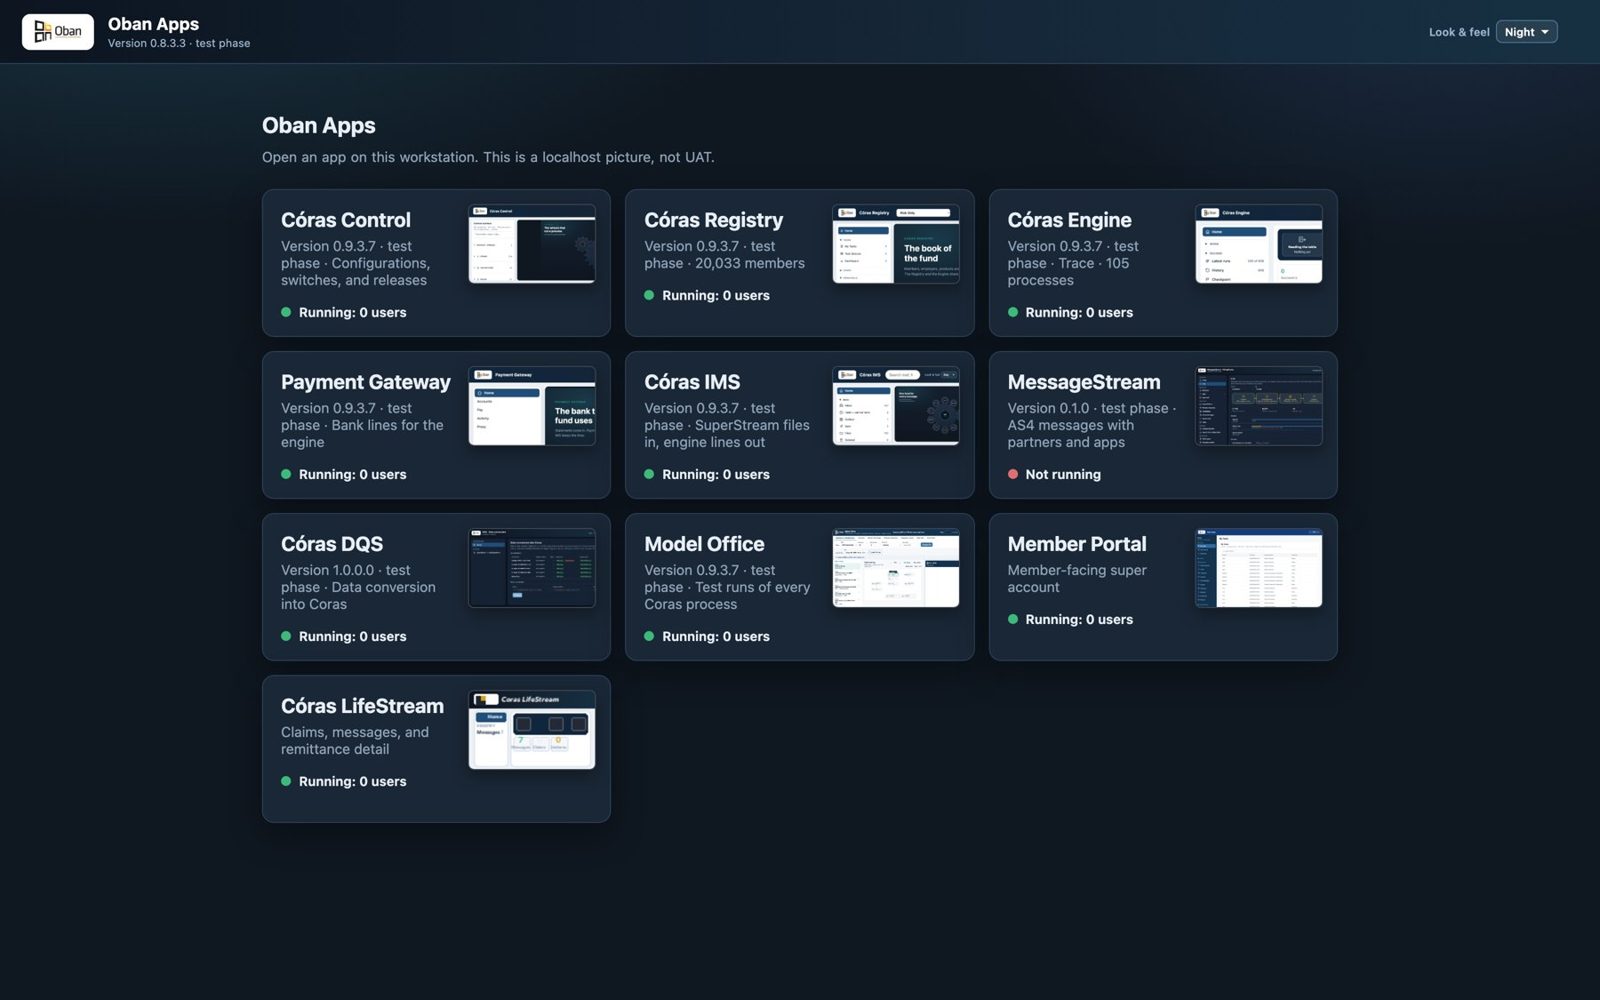Screen dimensions: 1600x1000
Task: Click the green status dot on Member Portal
Action: (x=1013, y=619)
